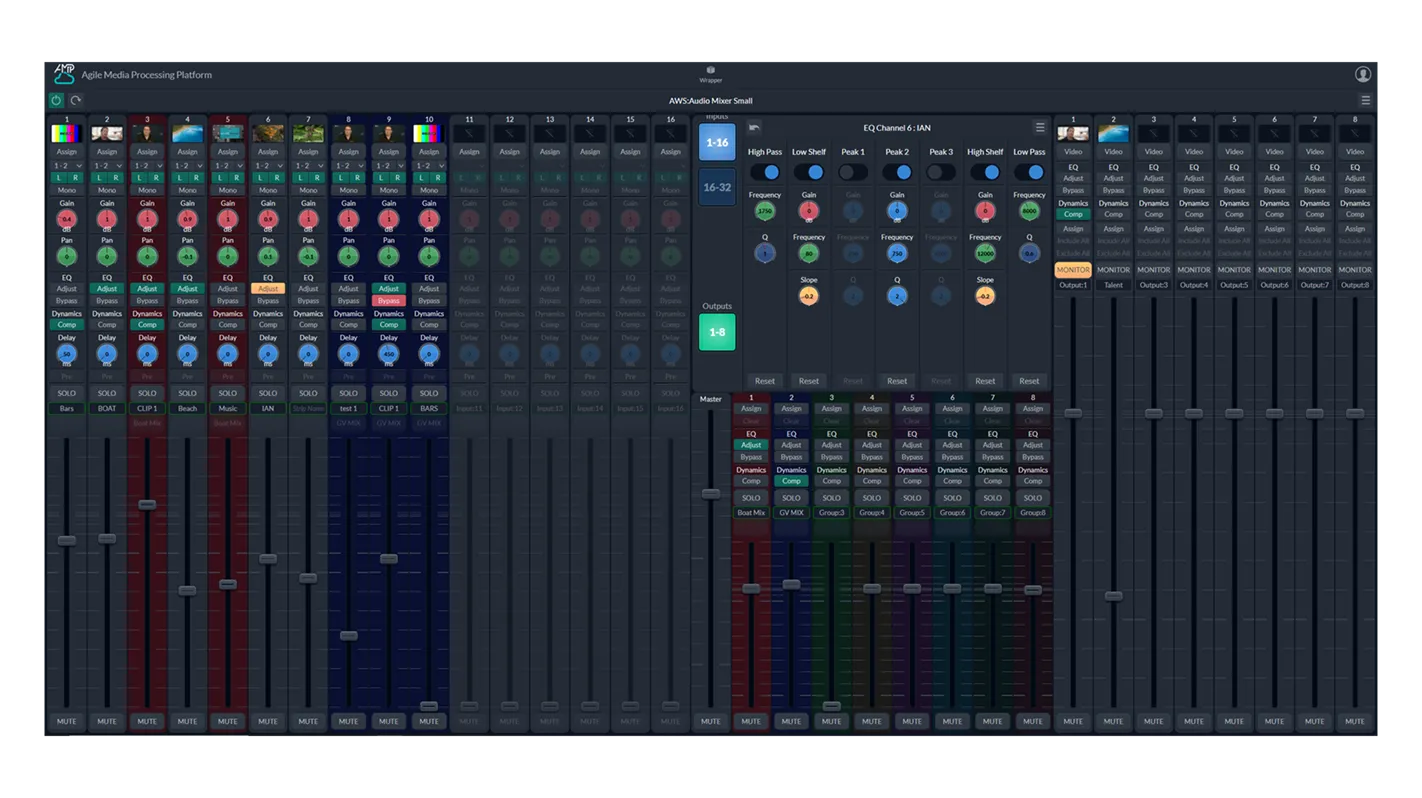
Task: Click the back arrow in EQ panel
Action: pyautogui.click(x=754, y=128)
